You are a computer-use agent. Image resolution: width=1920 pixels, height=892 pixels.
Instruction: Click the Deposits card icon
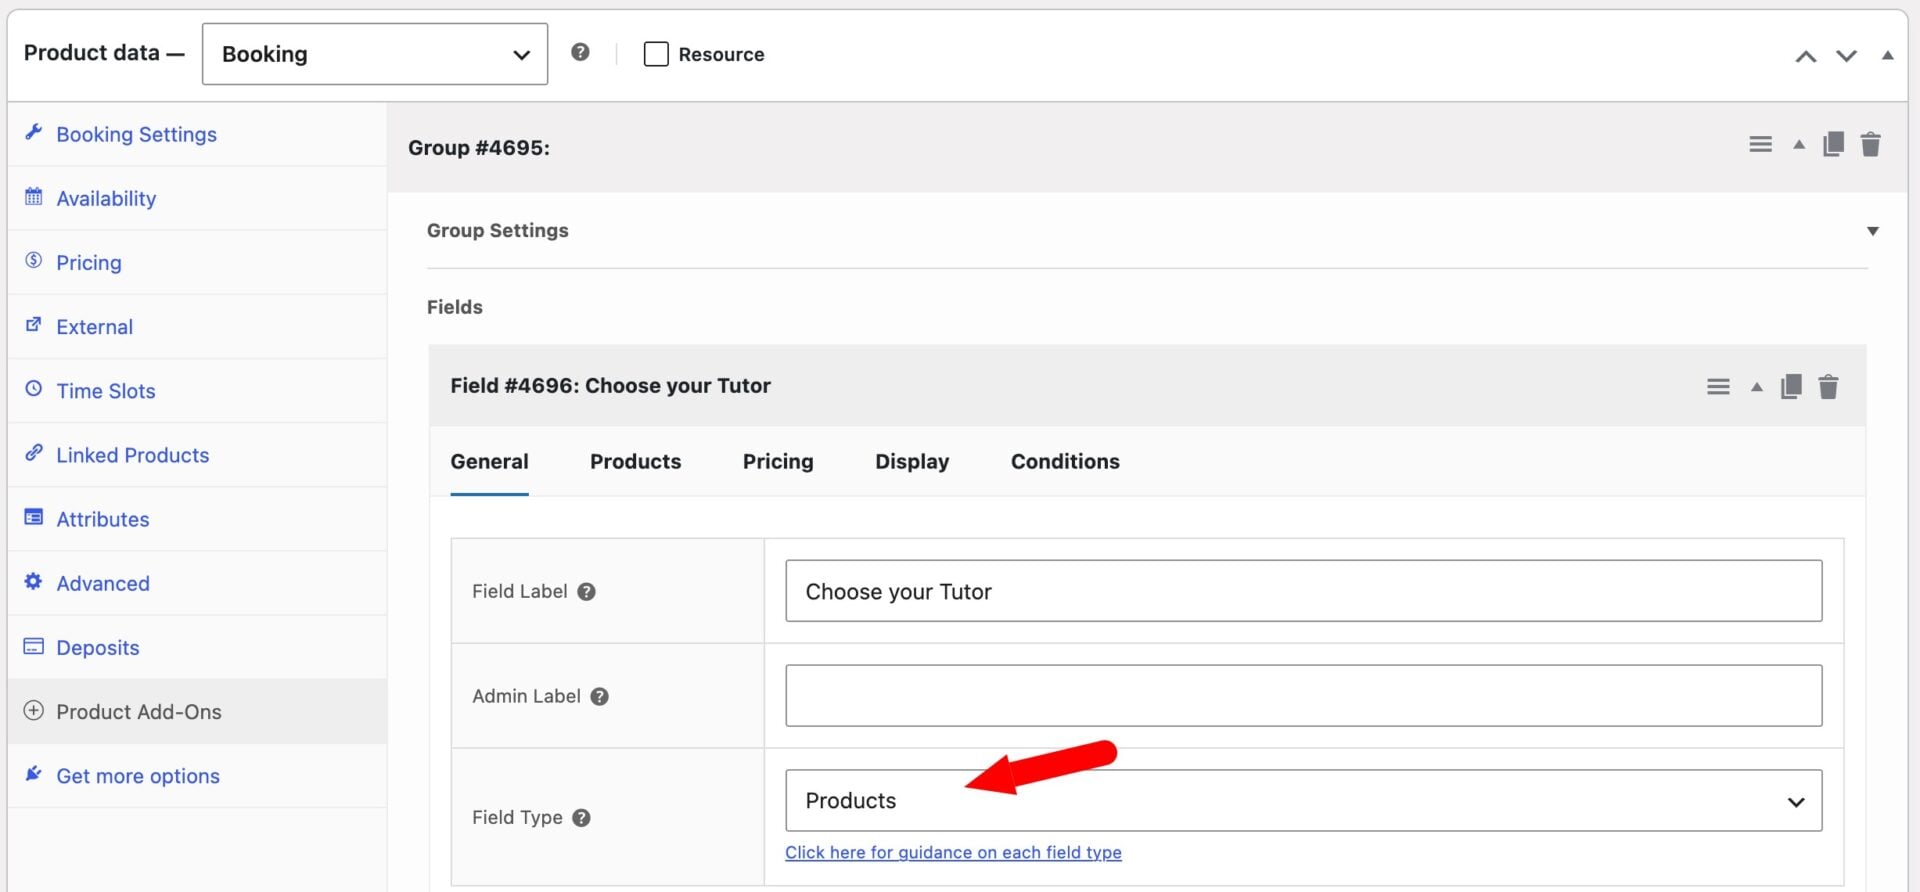pyautogui.click(x=34, y=646)
